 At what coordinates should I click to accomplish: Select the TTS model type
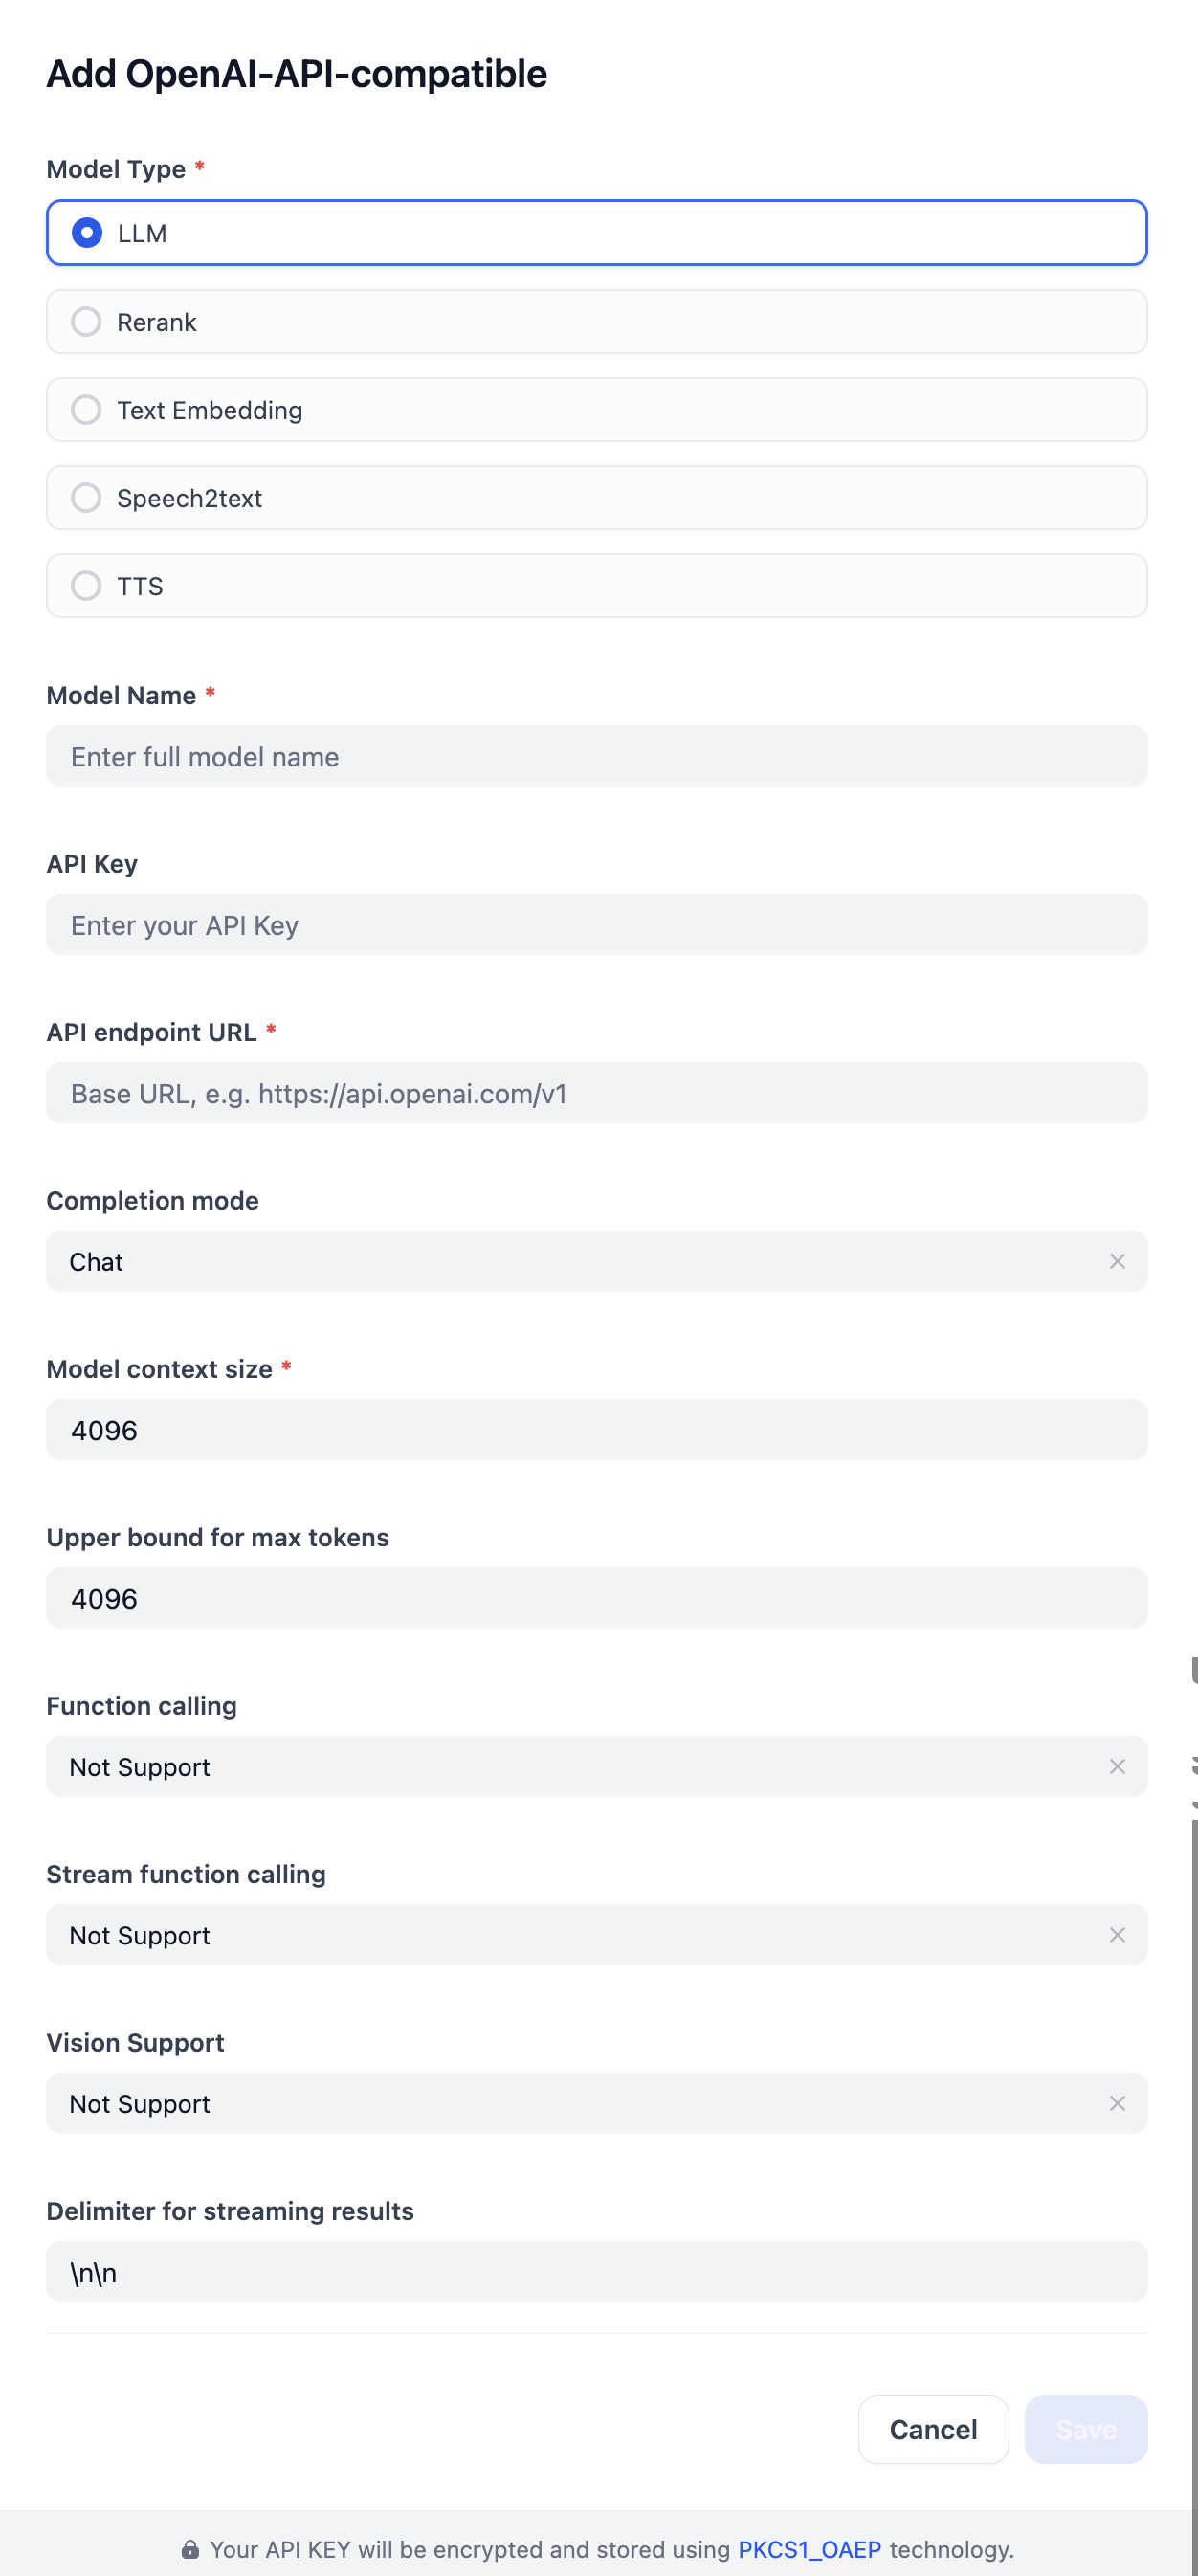pos(87,586)
